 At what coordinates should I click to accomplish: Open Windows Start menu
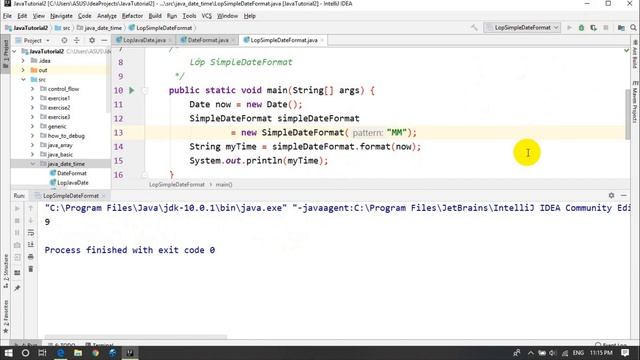point(8,352)
